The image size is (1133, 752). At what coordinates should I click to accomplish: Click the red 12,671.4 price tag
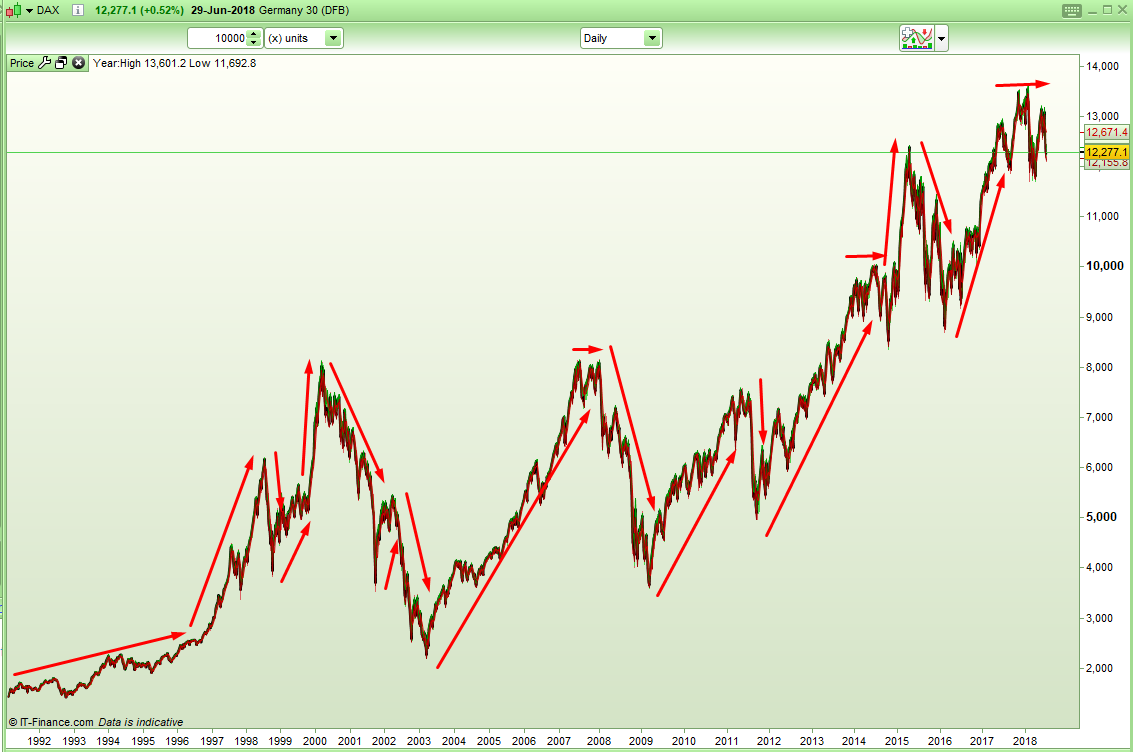click(x=1106, y=132)
